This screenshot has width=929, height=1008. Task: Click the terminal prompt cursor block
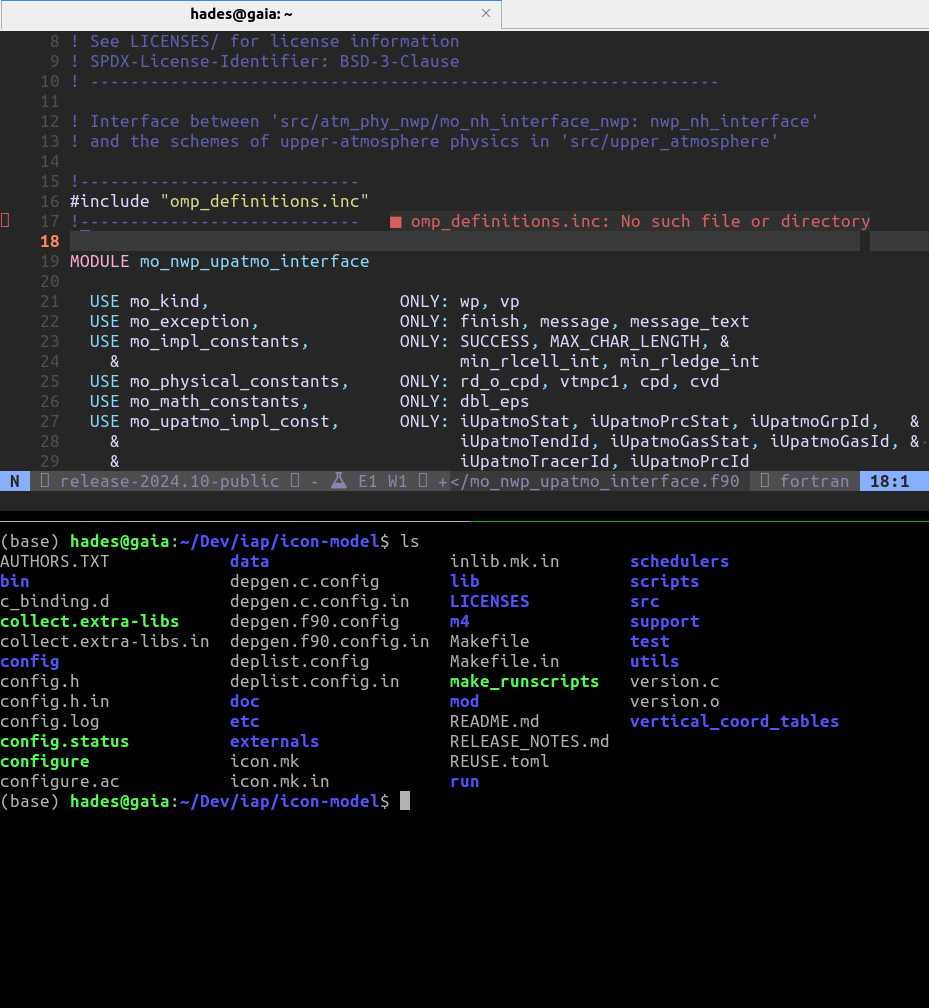405,801
